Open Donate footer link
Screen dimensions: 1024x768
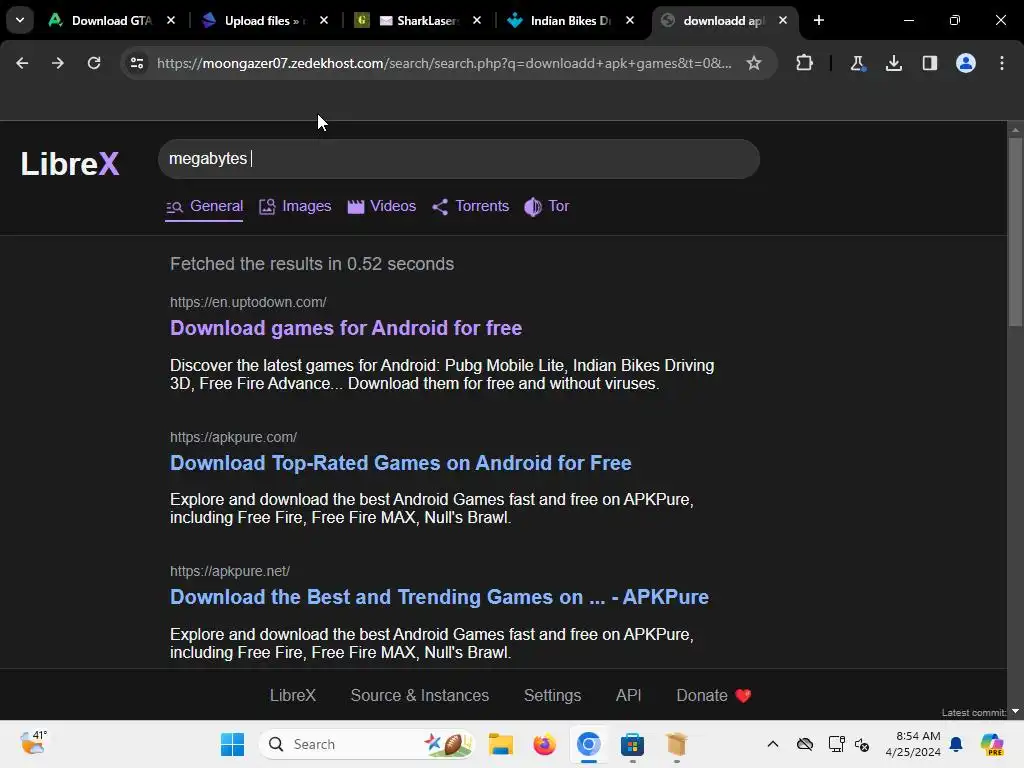click(714, 696)
